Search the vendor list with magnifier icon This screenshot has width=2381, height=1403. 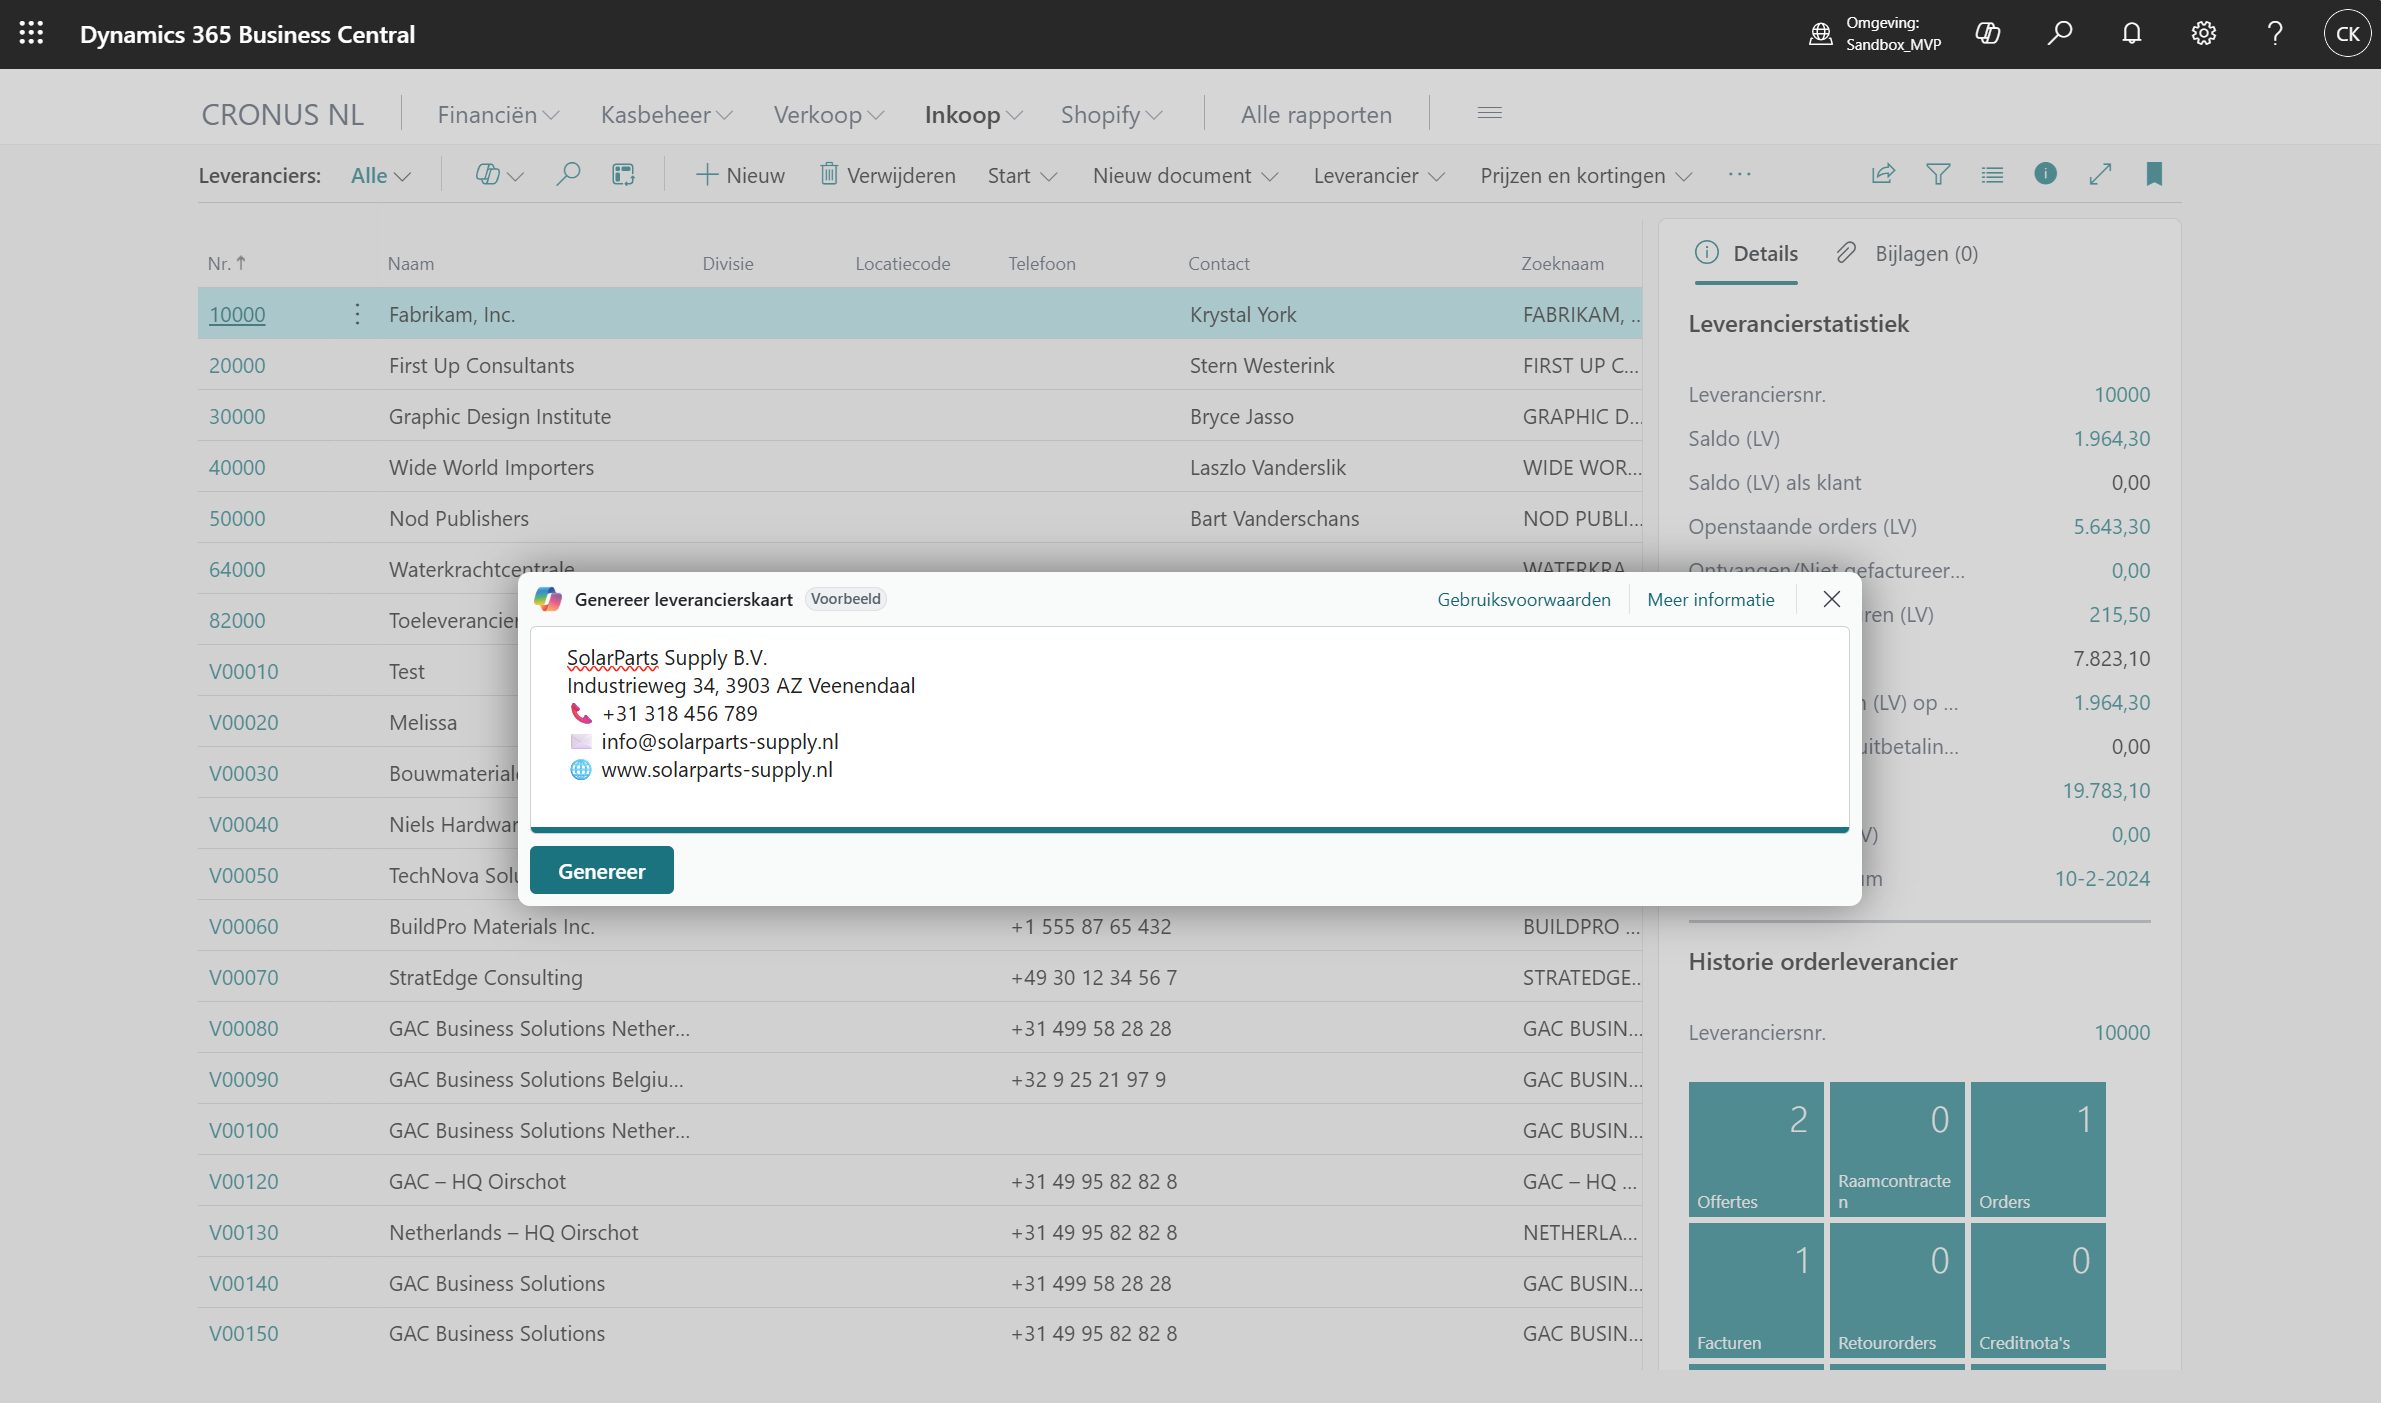tap(568, 175)
